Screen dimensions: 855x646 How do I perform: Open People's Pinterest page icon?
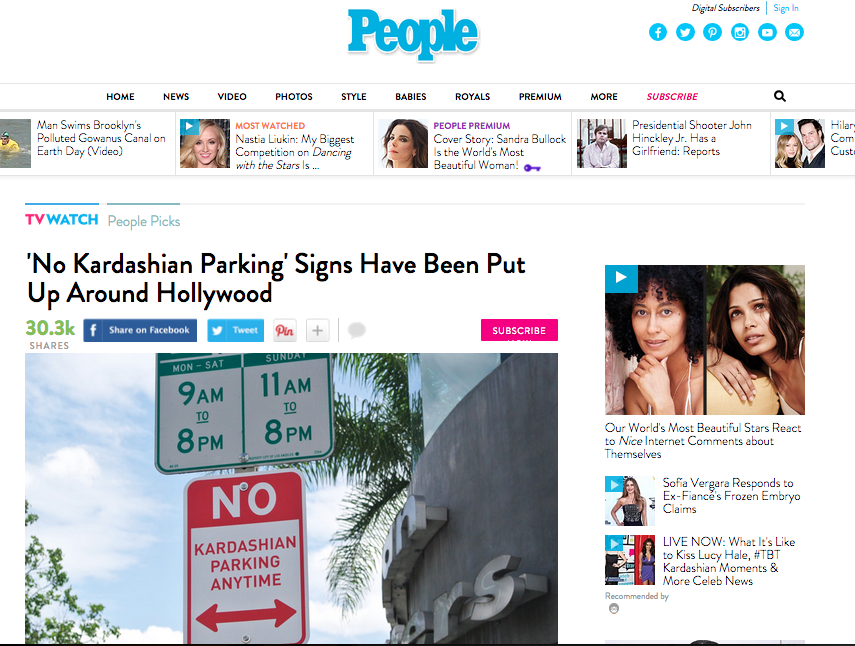tap(712, 32)
